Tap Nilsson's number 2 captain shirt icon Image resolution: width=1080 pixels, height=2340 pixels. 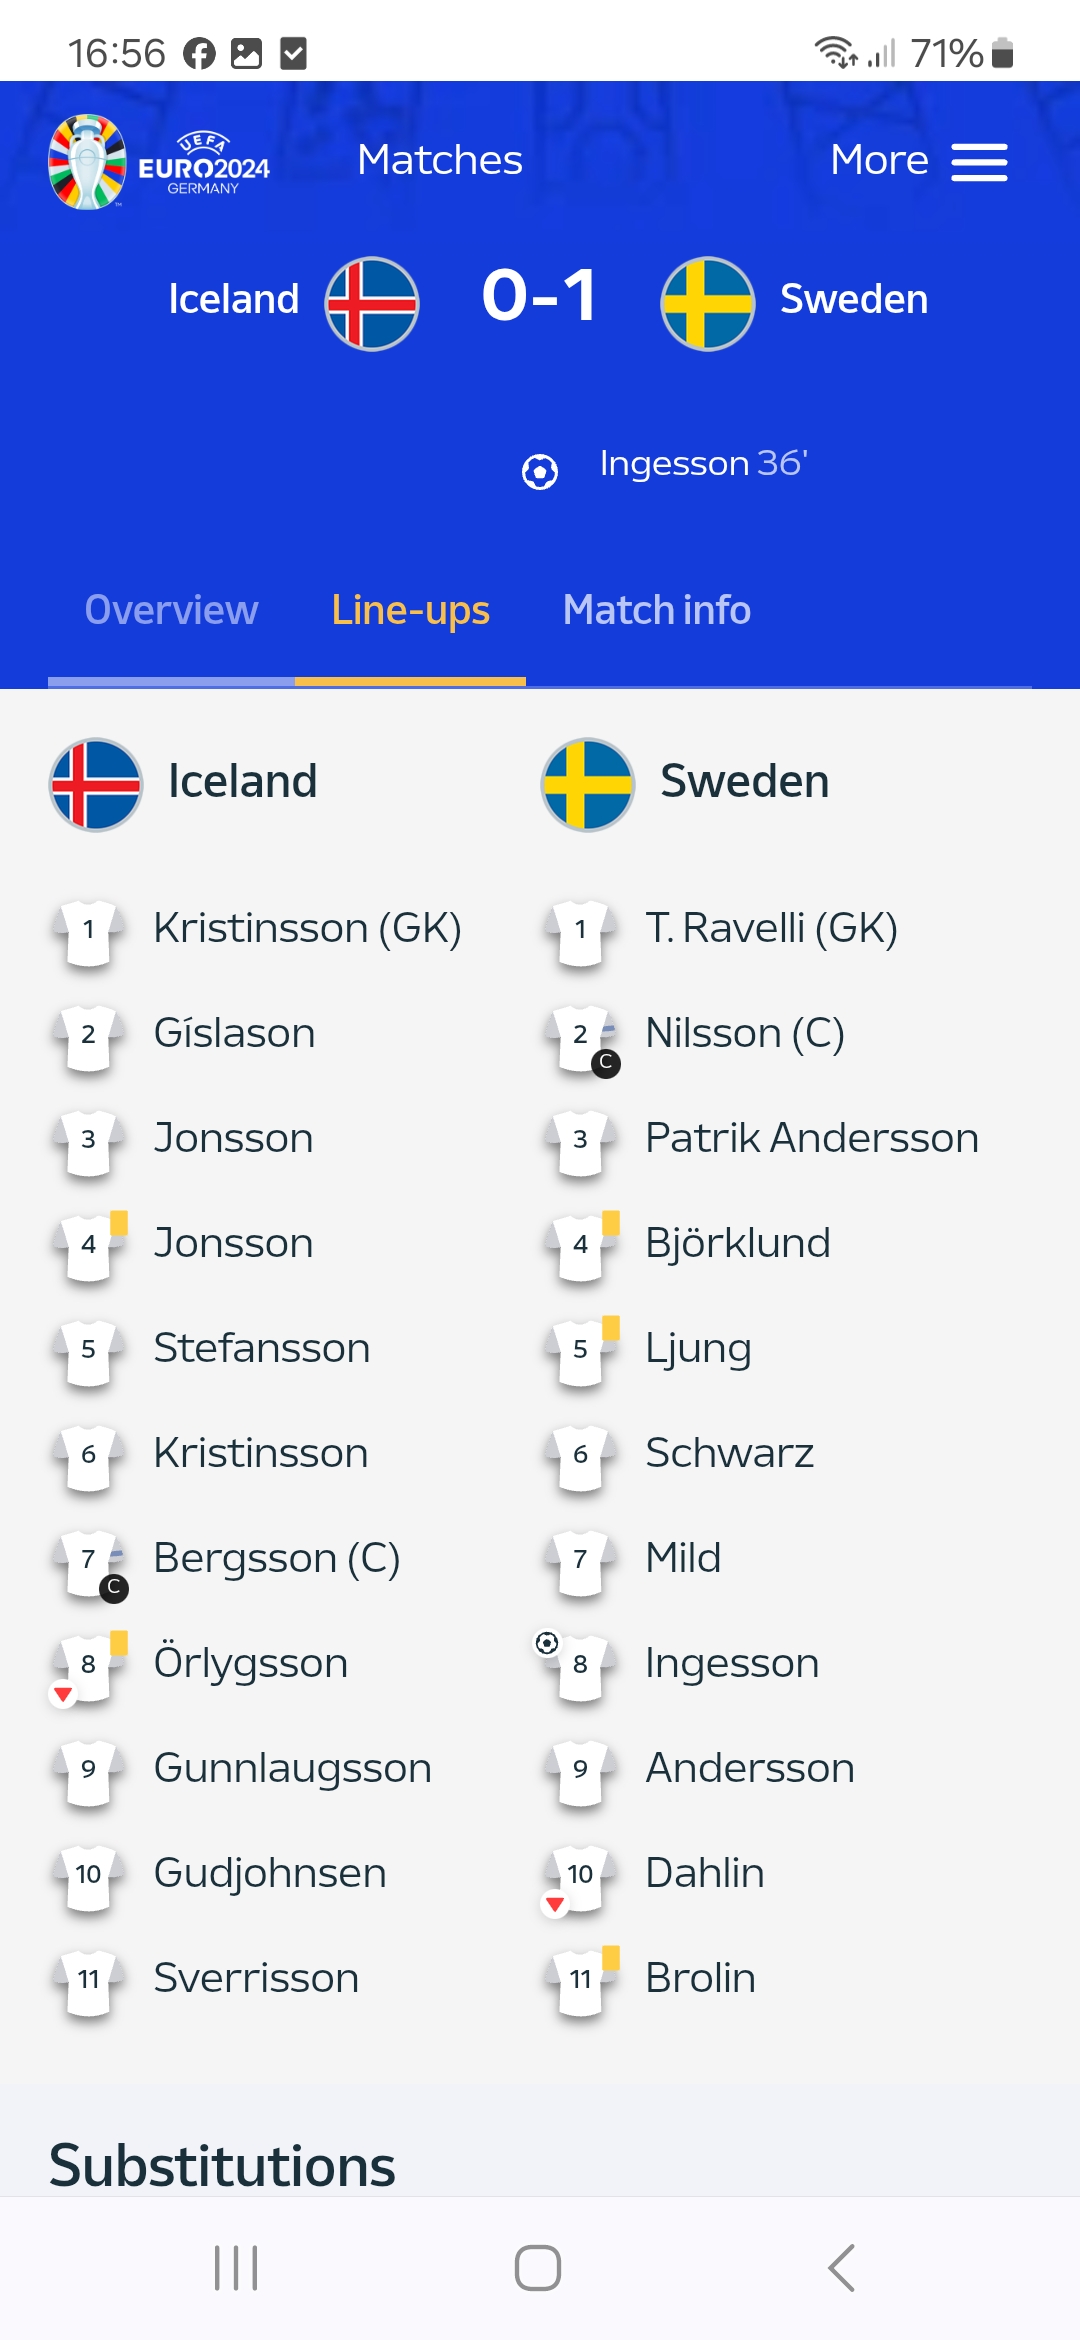point(583,1039)
